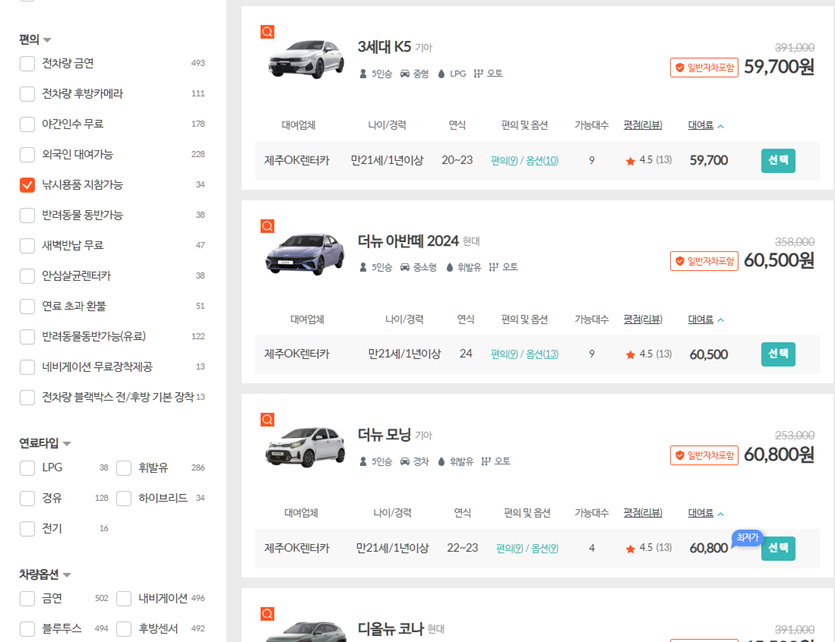835x642 pixels.
Task: Sort by 평점(리뷰) in 더뉴 아반떼 table
Action: (x=643, y=319)
